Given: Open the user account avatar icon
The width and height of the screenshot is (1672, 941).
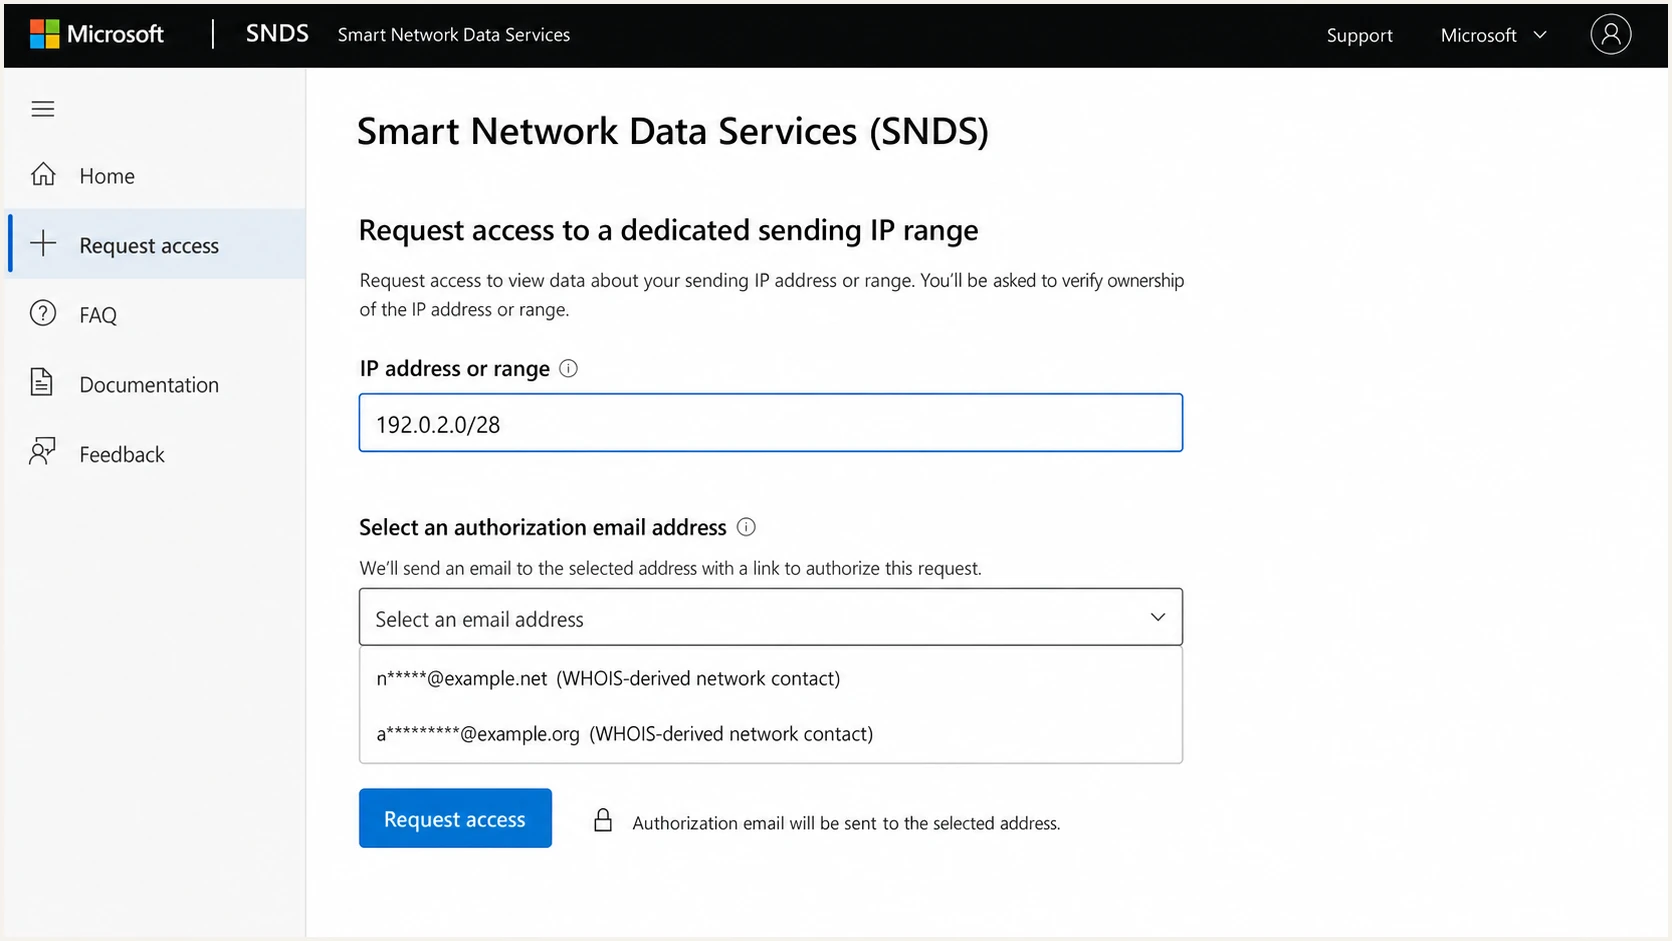Looking at the screenshot, I should coord(1610,34).
